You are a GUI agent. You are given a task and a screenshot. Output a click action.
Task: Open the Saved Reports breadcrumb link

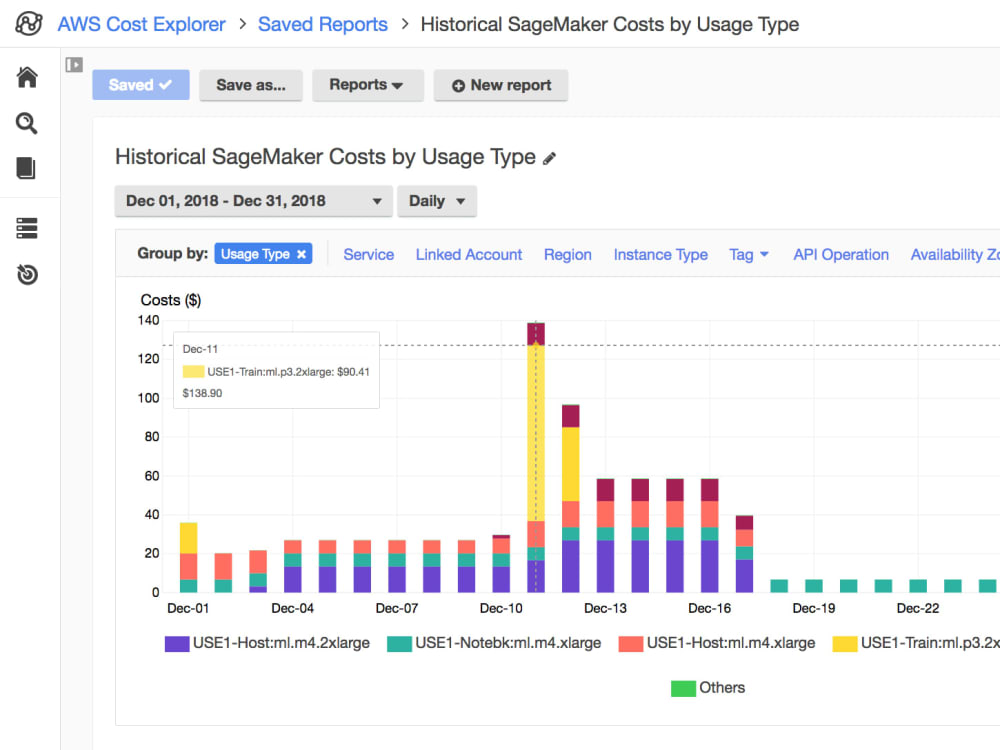(322, 24)
